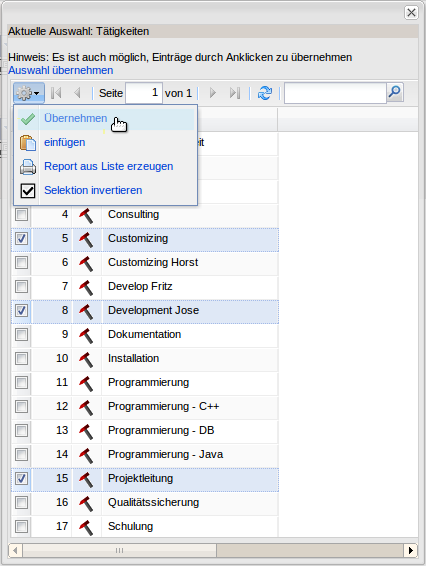Go to next page arrow
The image size is (426, 566).
213,93
